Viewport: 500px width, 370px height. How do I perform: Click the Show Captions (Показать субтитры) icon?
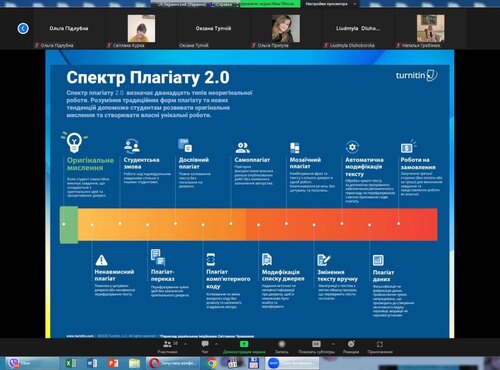click(x=316, y=344)
